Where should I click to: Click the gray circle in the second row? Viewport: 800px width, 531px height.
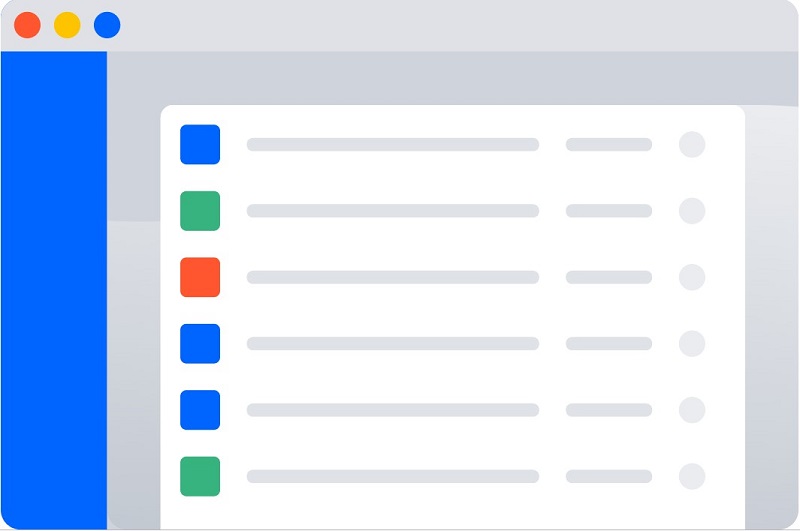692,211
